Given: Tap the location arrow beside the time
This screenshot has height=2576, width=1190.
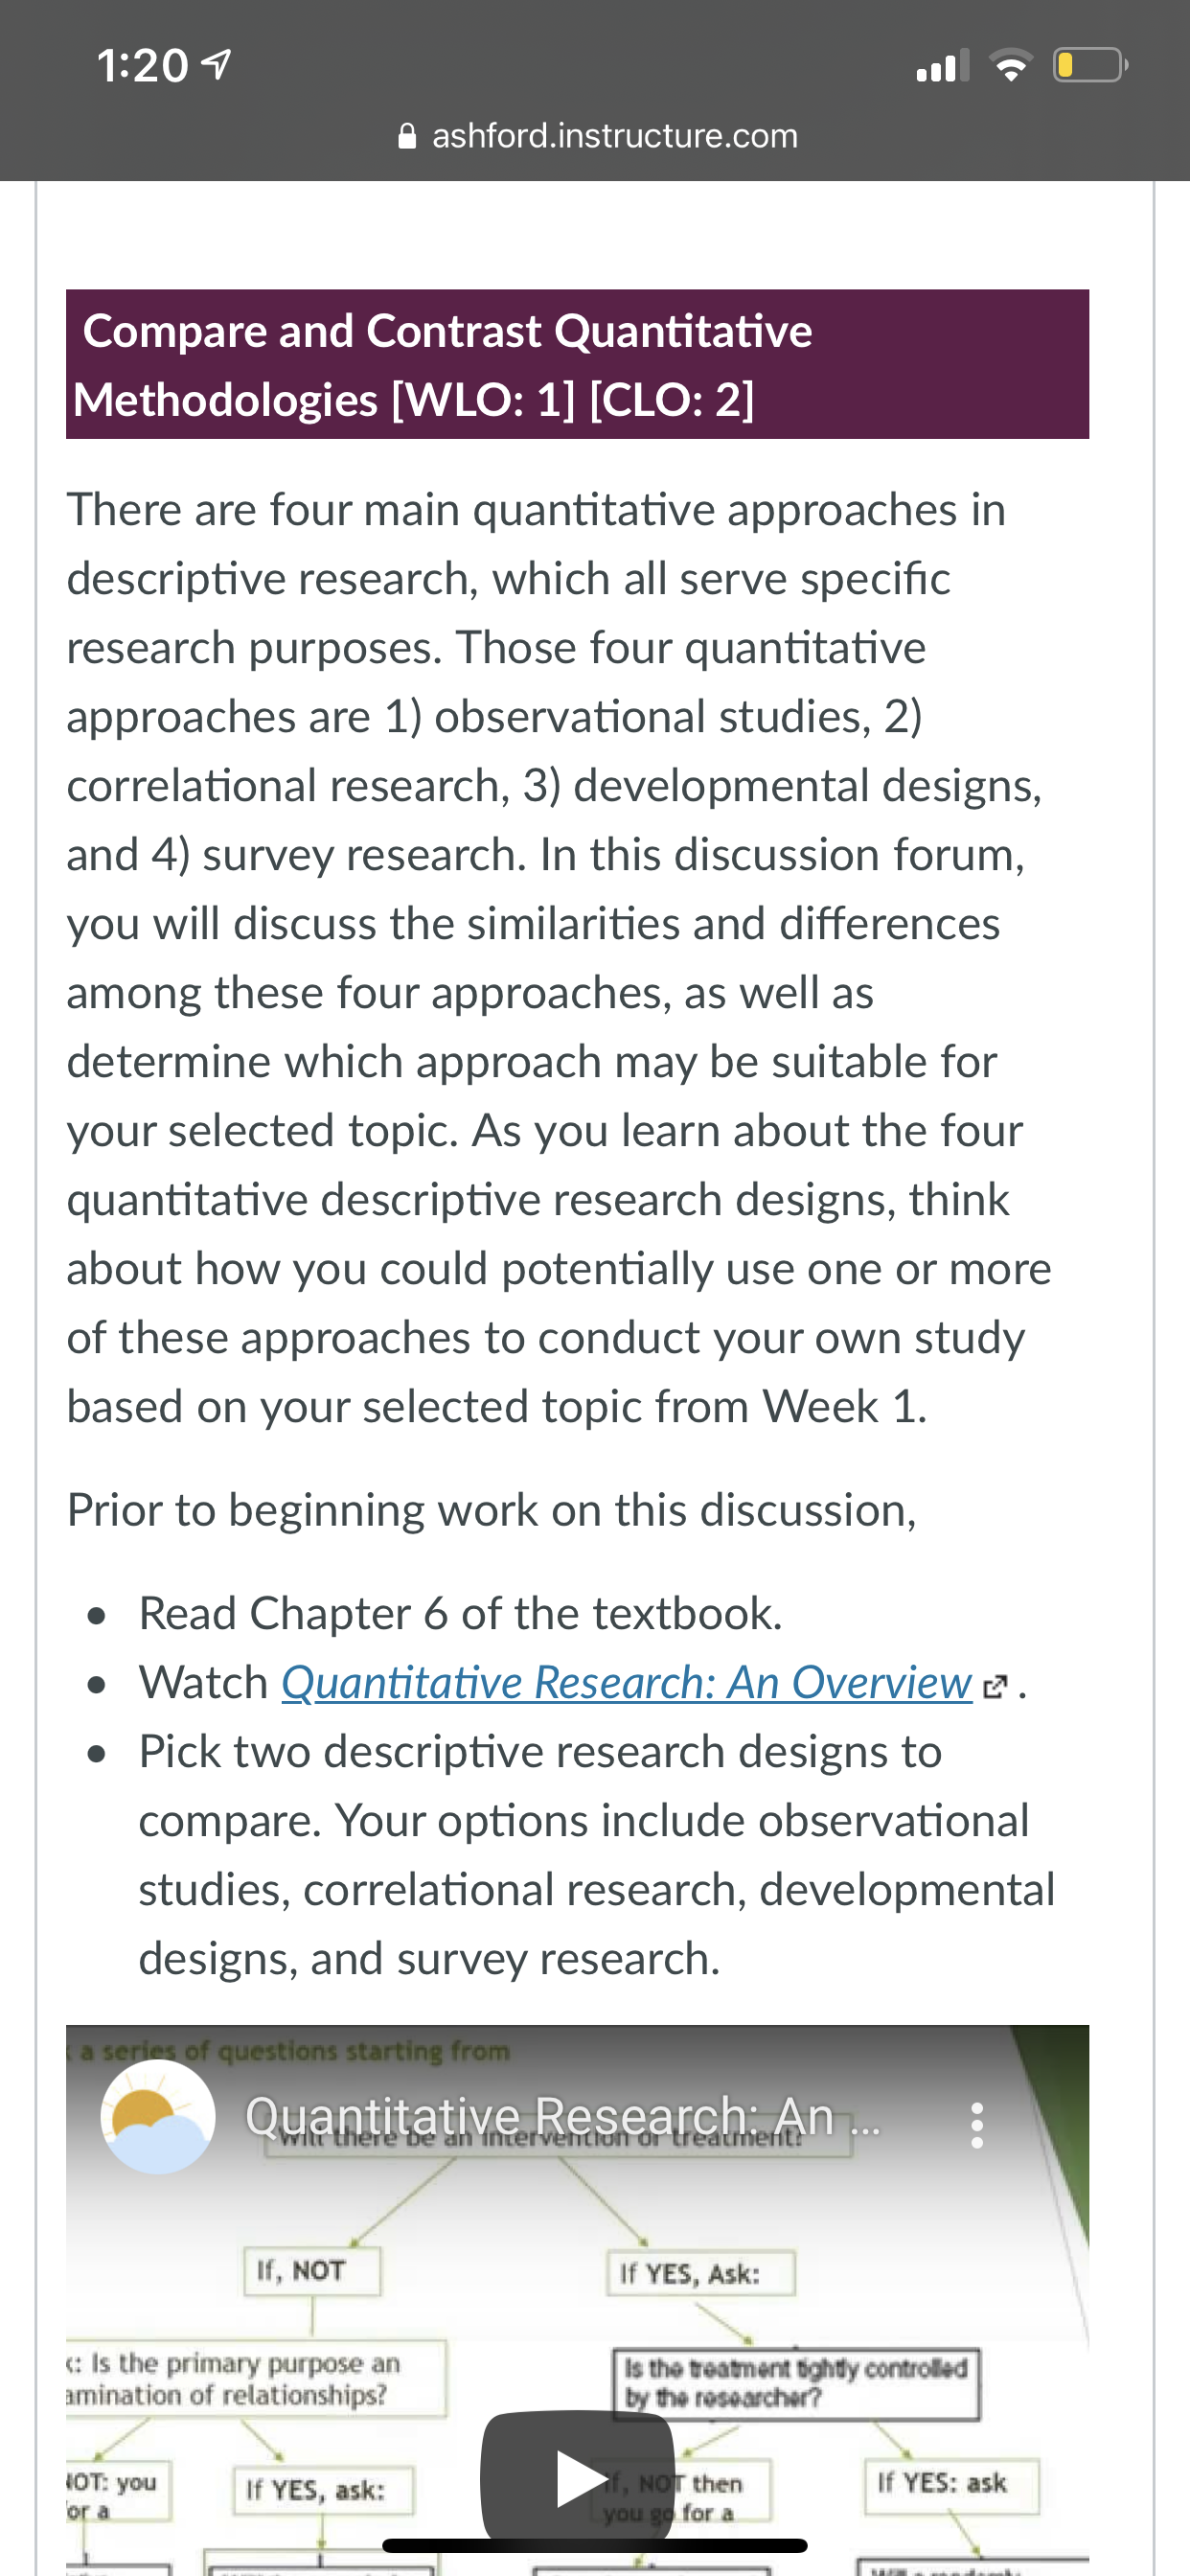Looking at the screenshot, I should click(216, 66).
